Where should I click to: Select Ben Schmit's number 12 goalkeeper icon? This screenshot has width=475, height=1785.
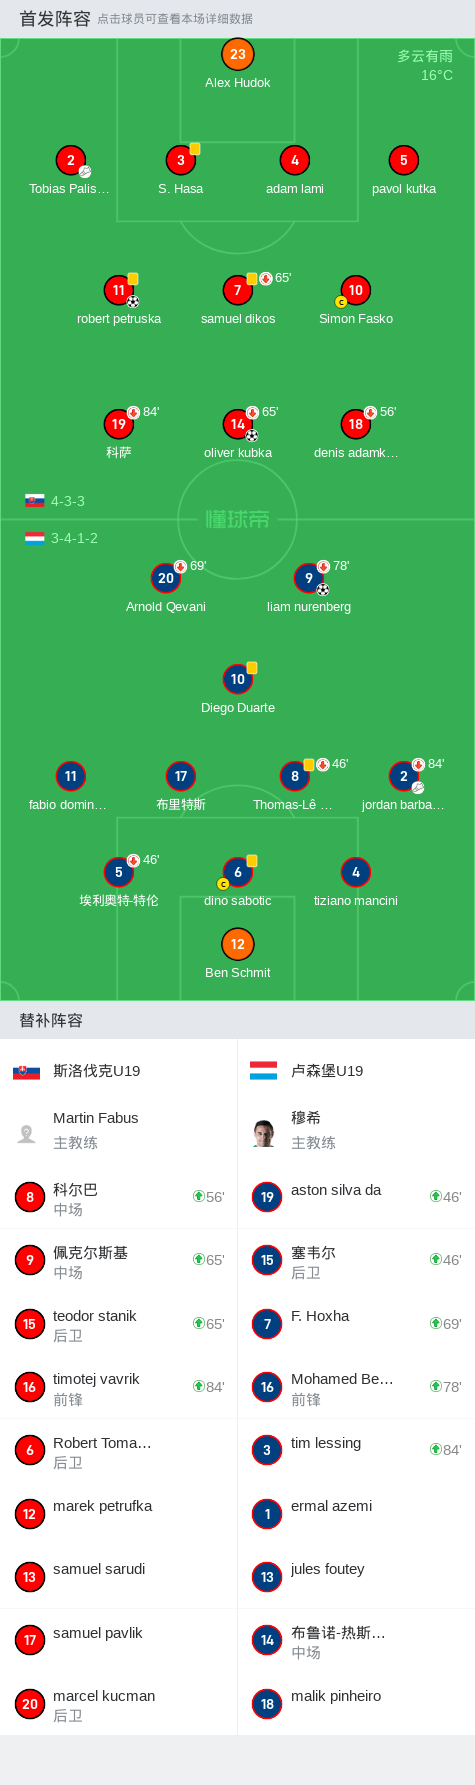[x=237, y=944]
